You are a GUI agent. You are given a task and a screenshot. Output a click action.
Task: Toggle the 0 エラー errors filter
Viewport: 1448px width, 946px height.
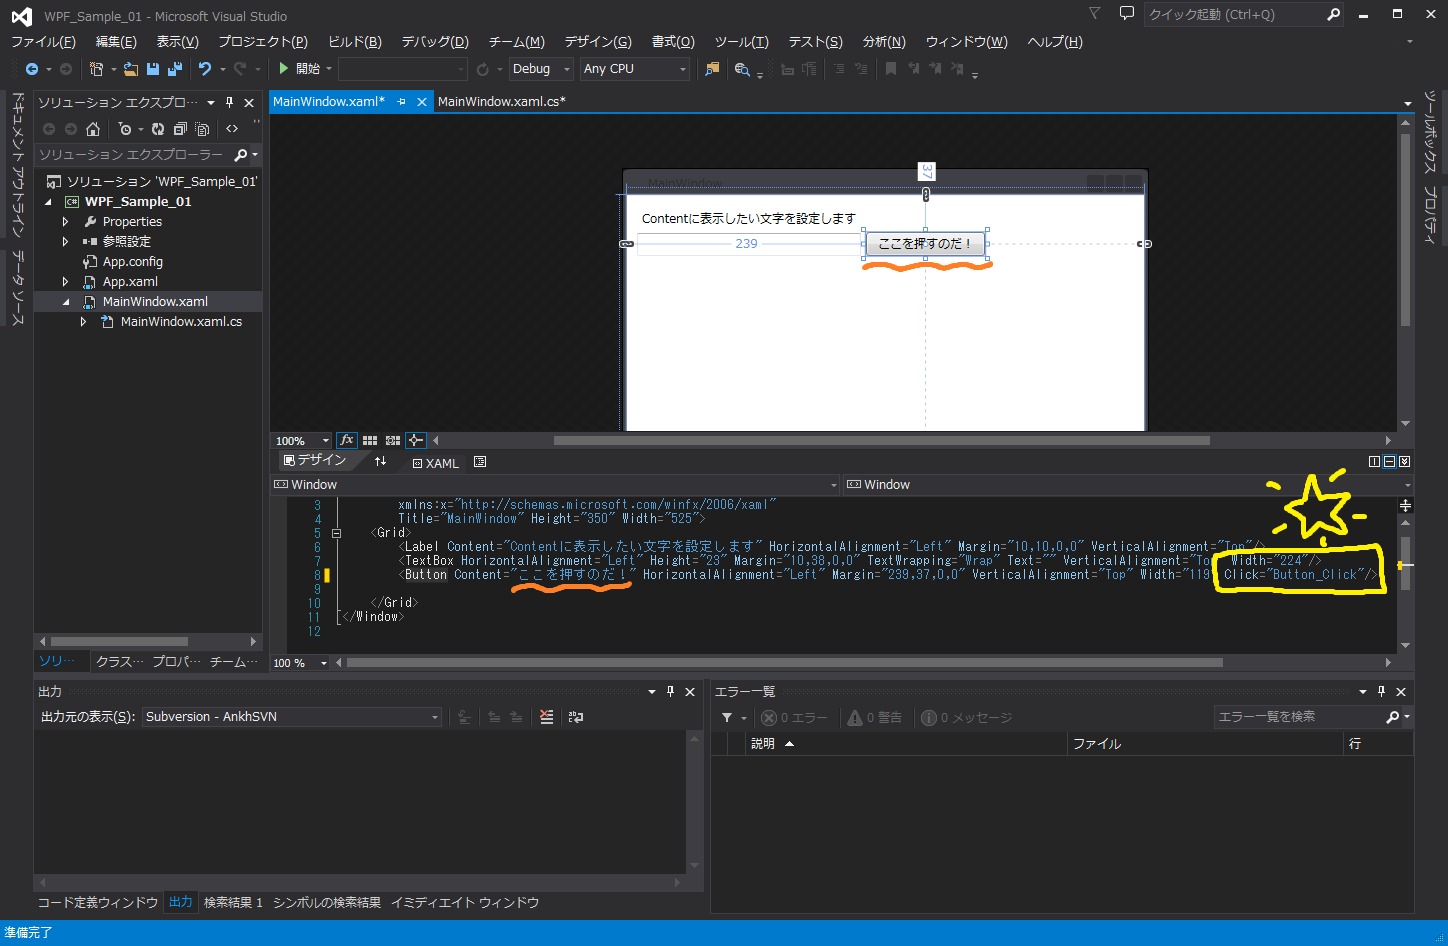(794, 718)
